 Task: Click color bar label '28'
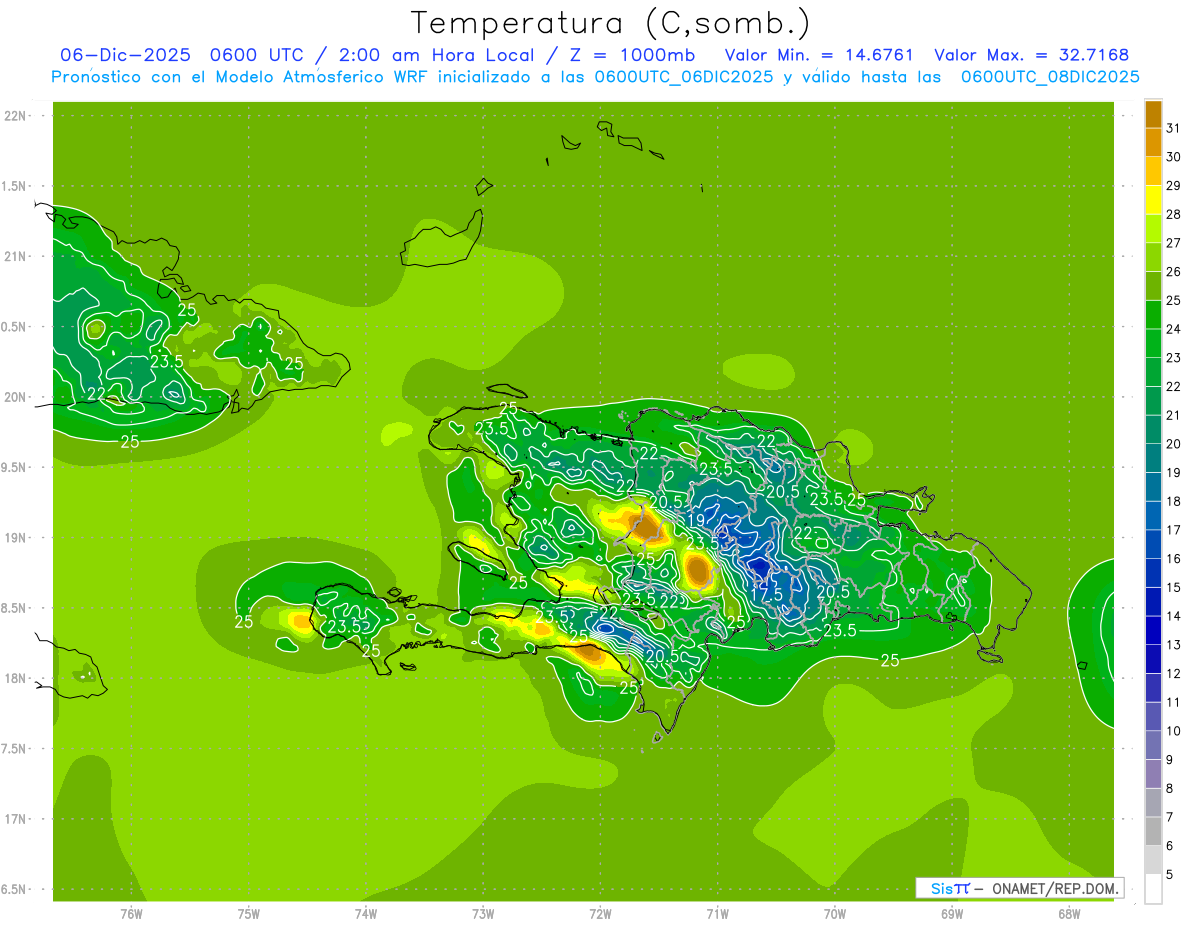tap(1173, 214)
